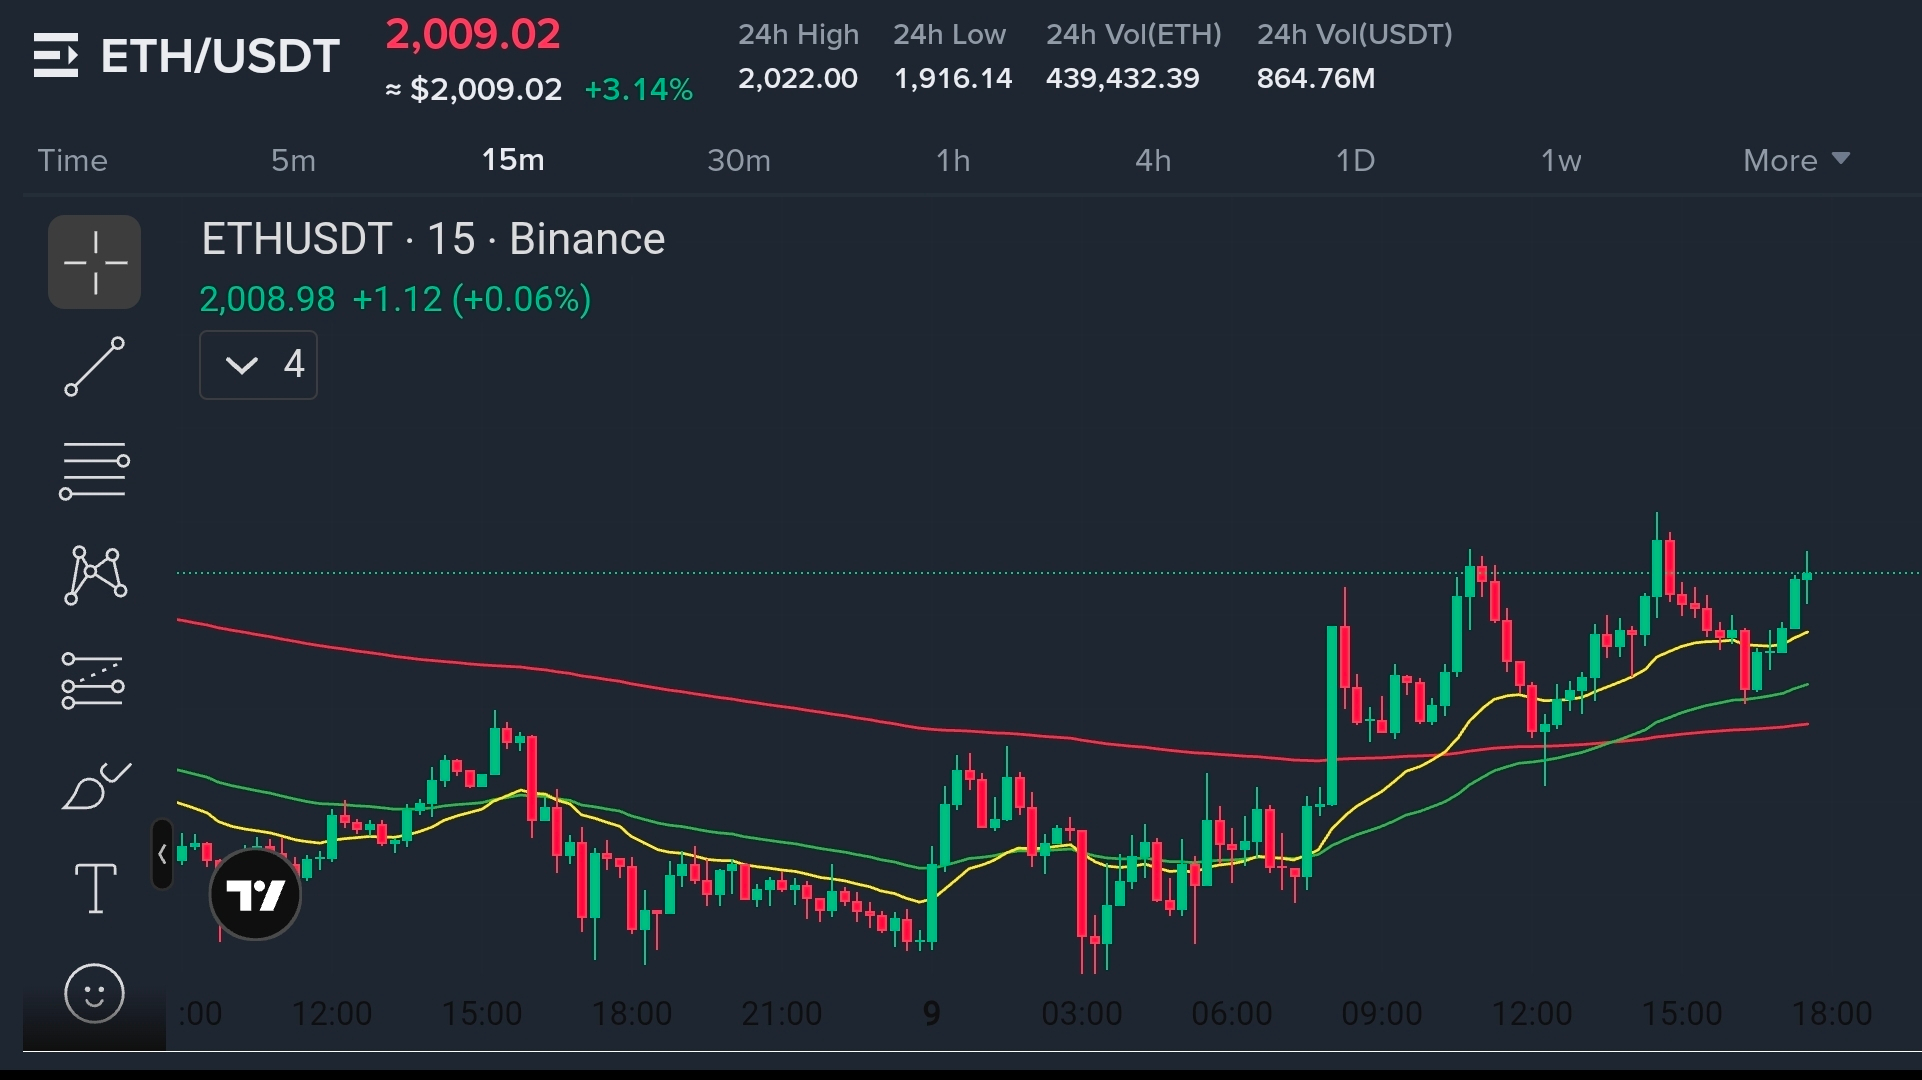
Task: Select the trend line drawing tool
Action: pos(95,366)
